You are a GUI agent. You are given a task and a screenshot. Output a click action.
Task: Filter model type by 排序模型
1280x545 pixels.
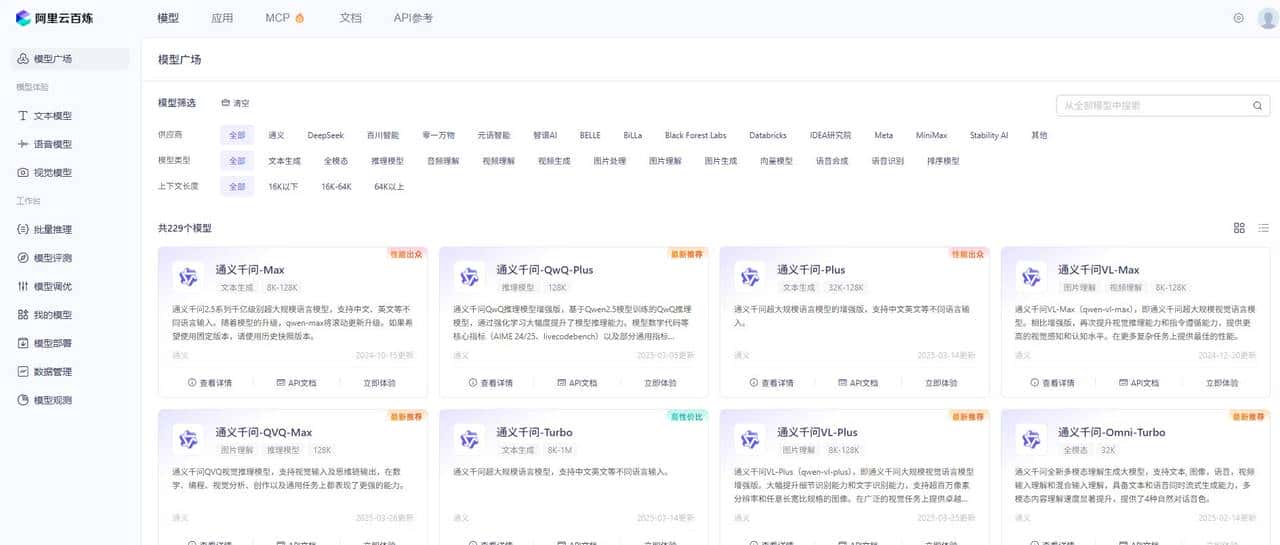943,161
